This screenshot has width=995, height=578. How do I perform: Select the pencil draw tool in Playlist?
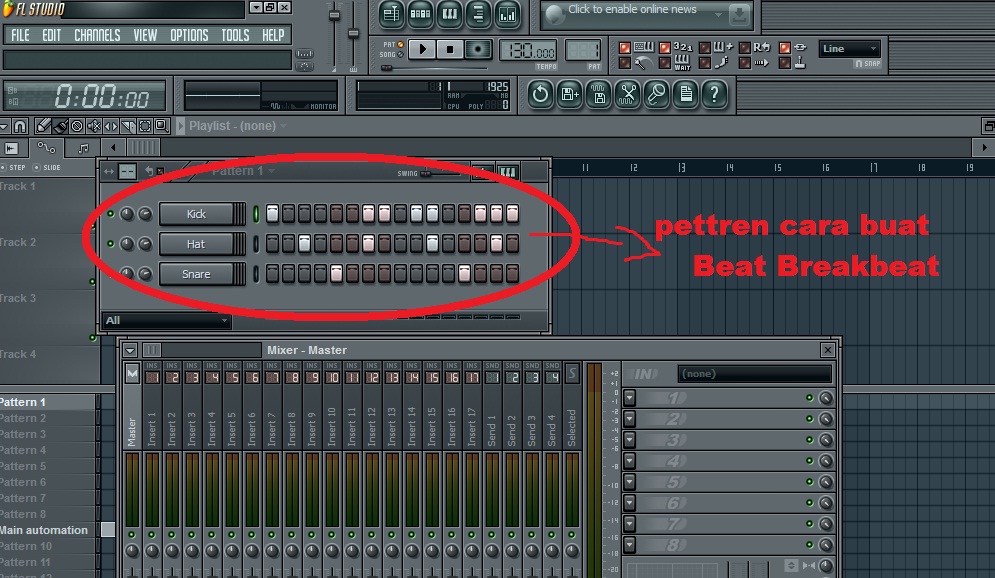tap(43, 126)
